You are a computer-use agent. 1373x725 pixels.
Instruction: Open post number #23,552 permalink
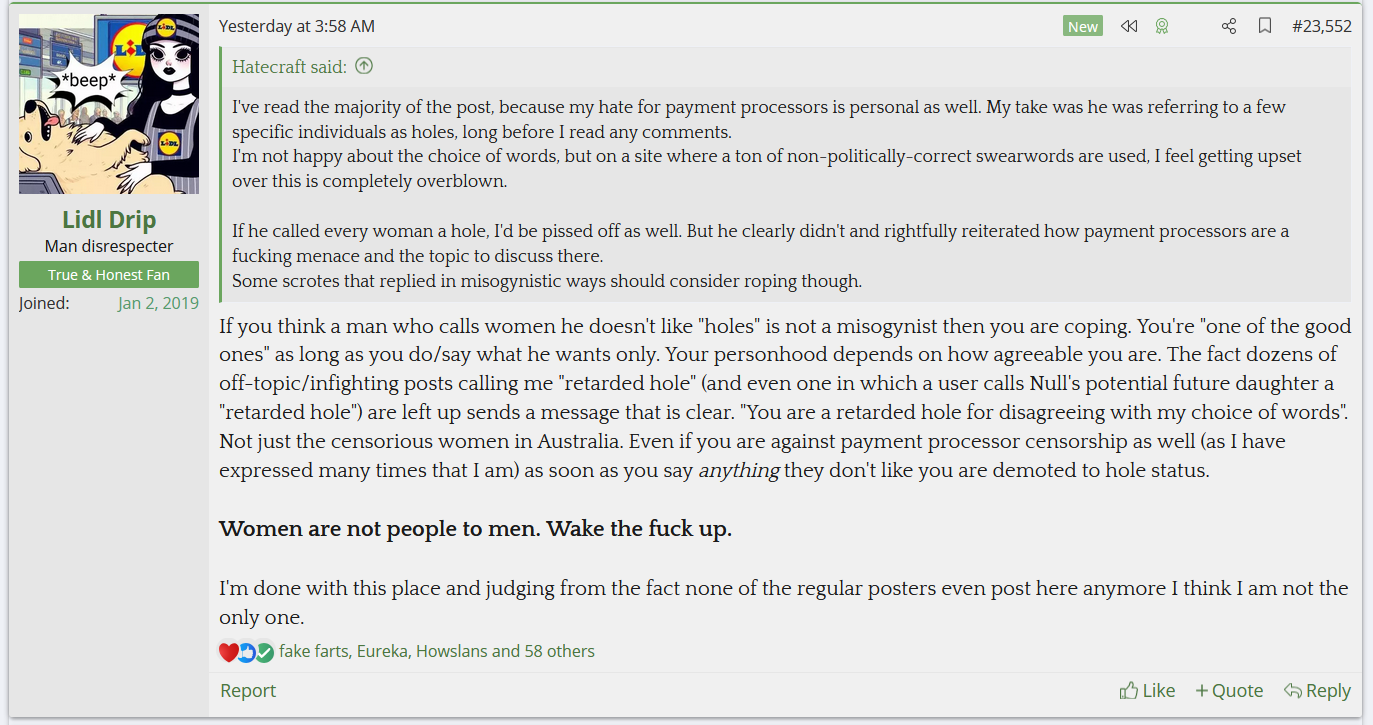(x=1321, y=27)
